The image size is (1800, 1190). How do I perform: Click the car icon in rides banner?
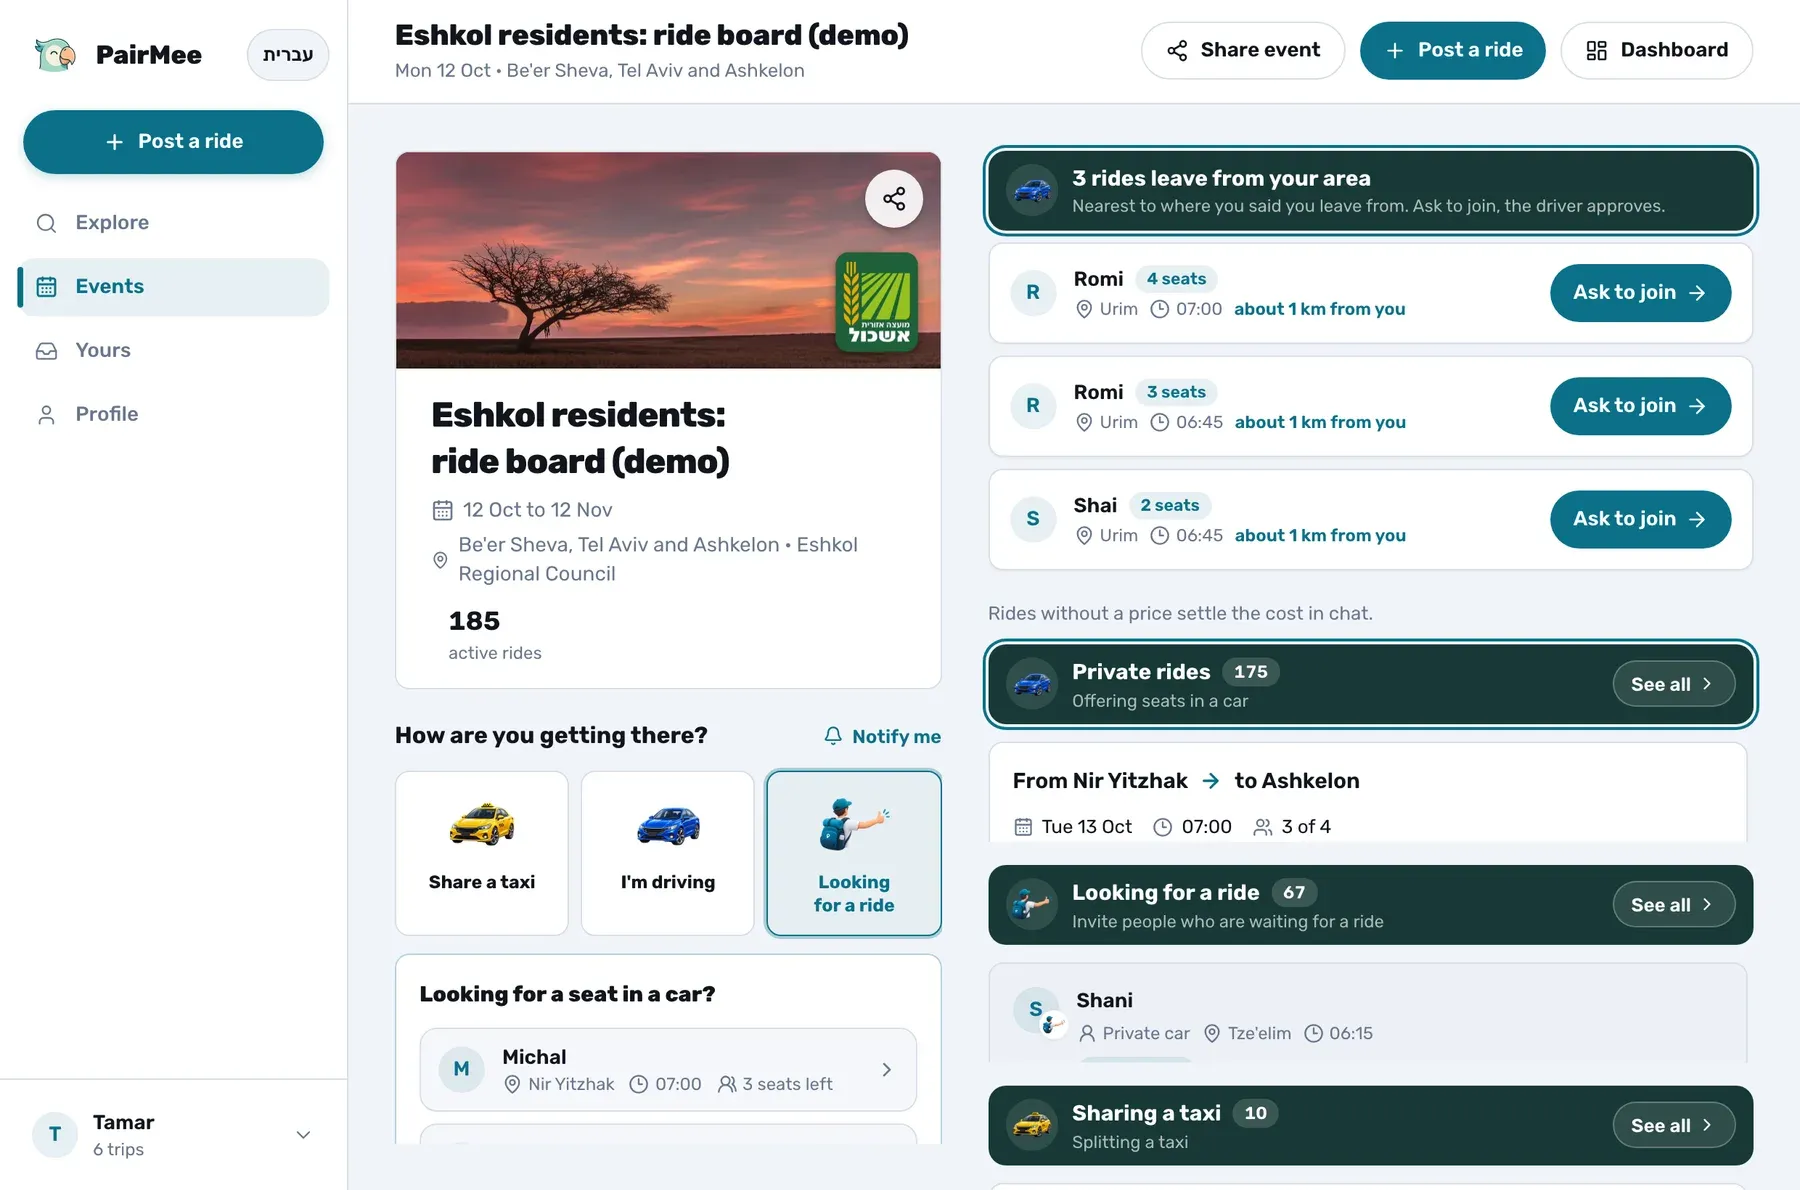click(1032, 190)
